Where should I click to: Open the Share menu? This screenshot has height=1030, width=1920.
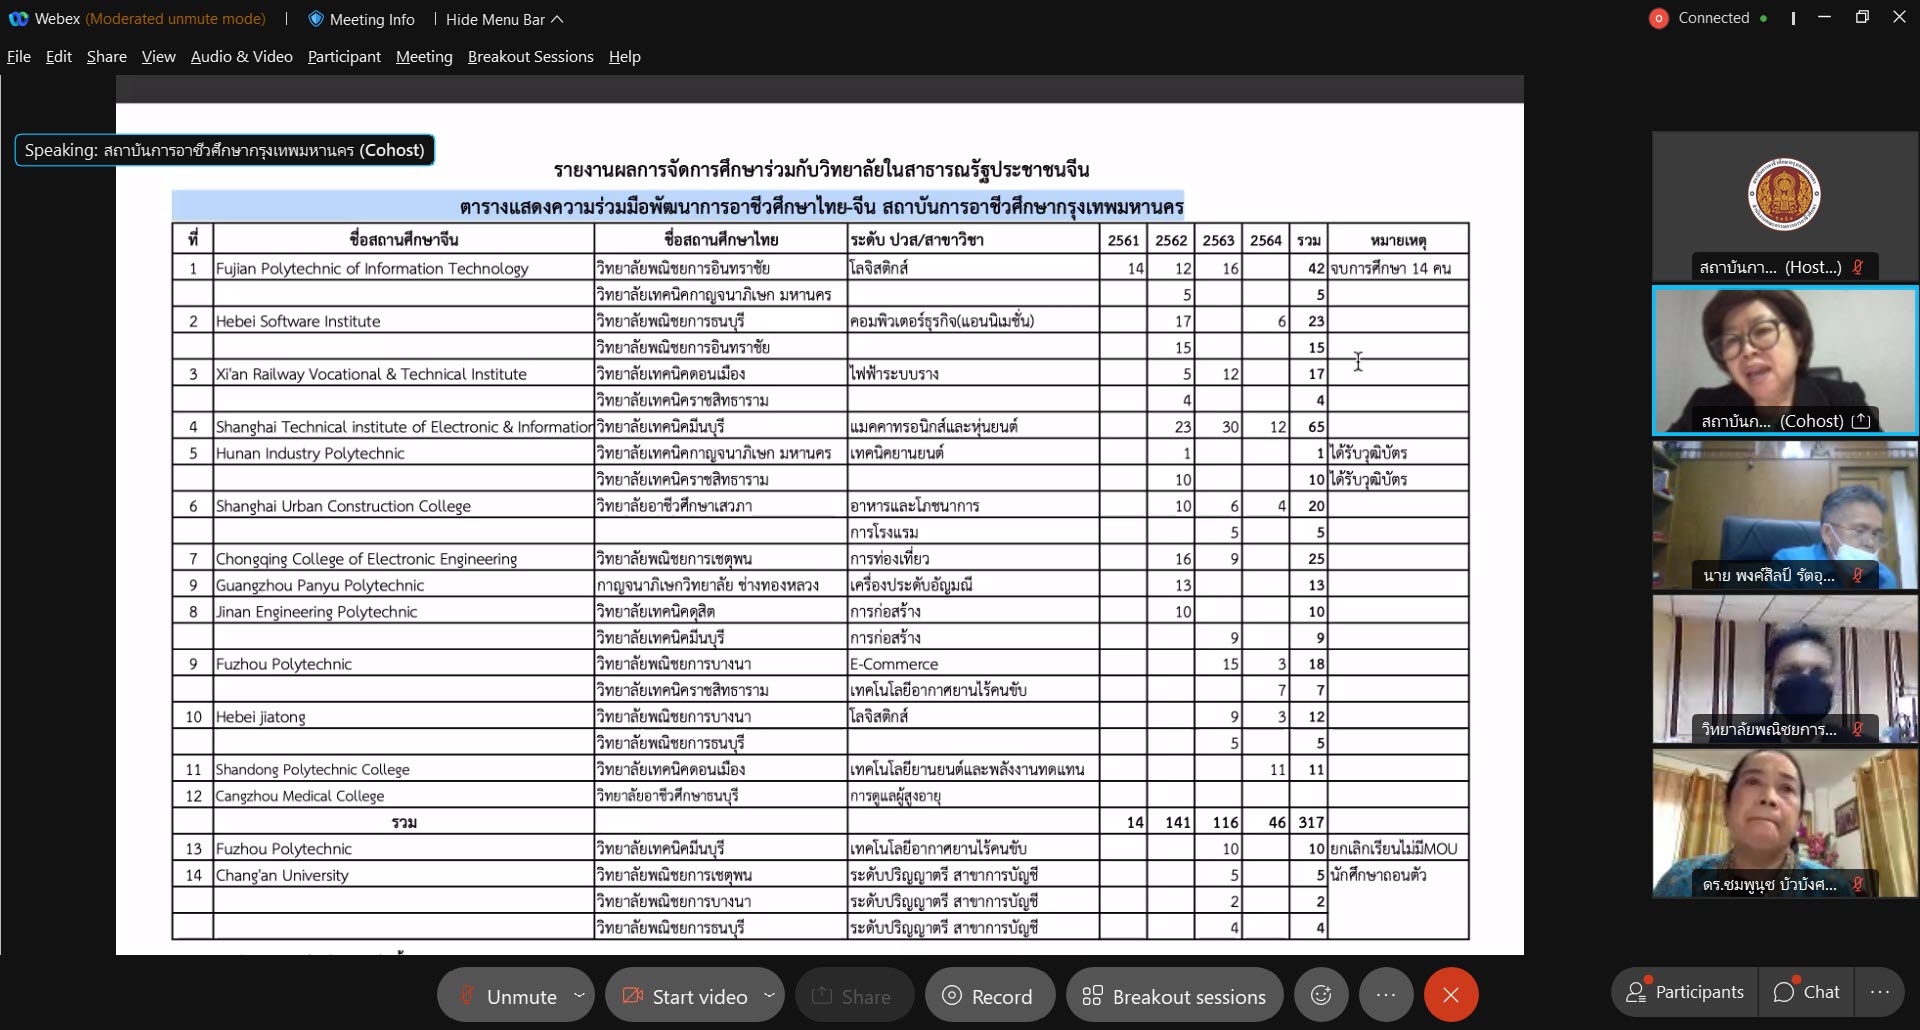[x=107, y=57]
